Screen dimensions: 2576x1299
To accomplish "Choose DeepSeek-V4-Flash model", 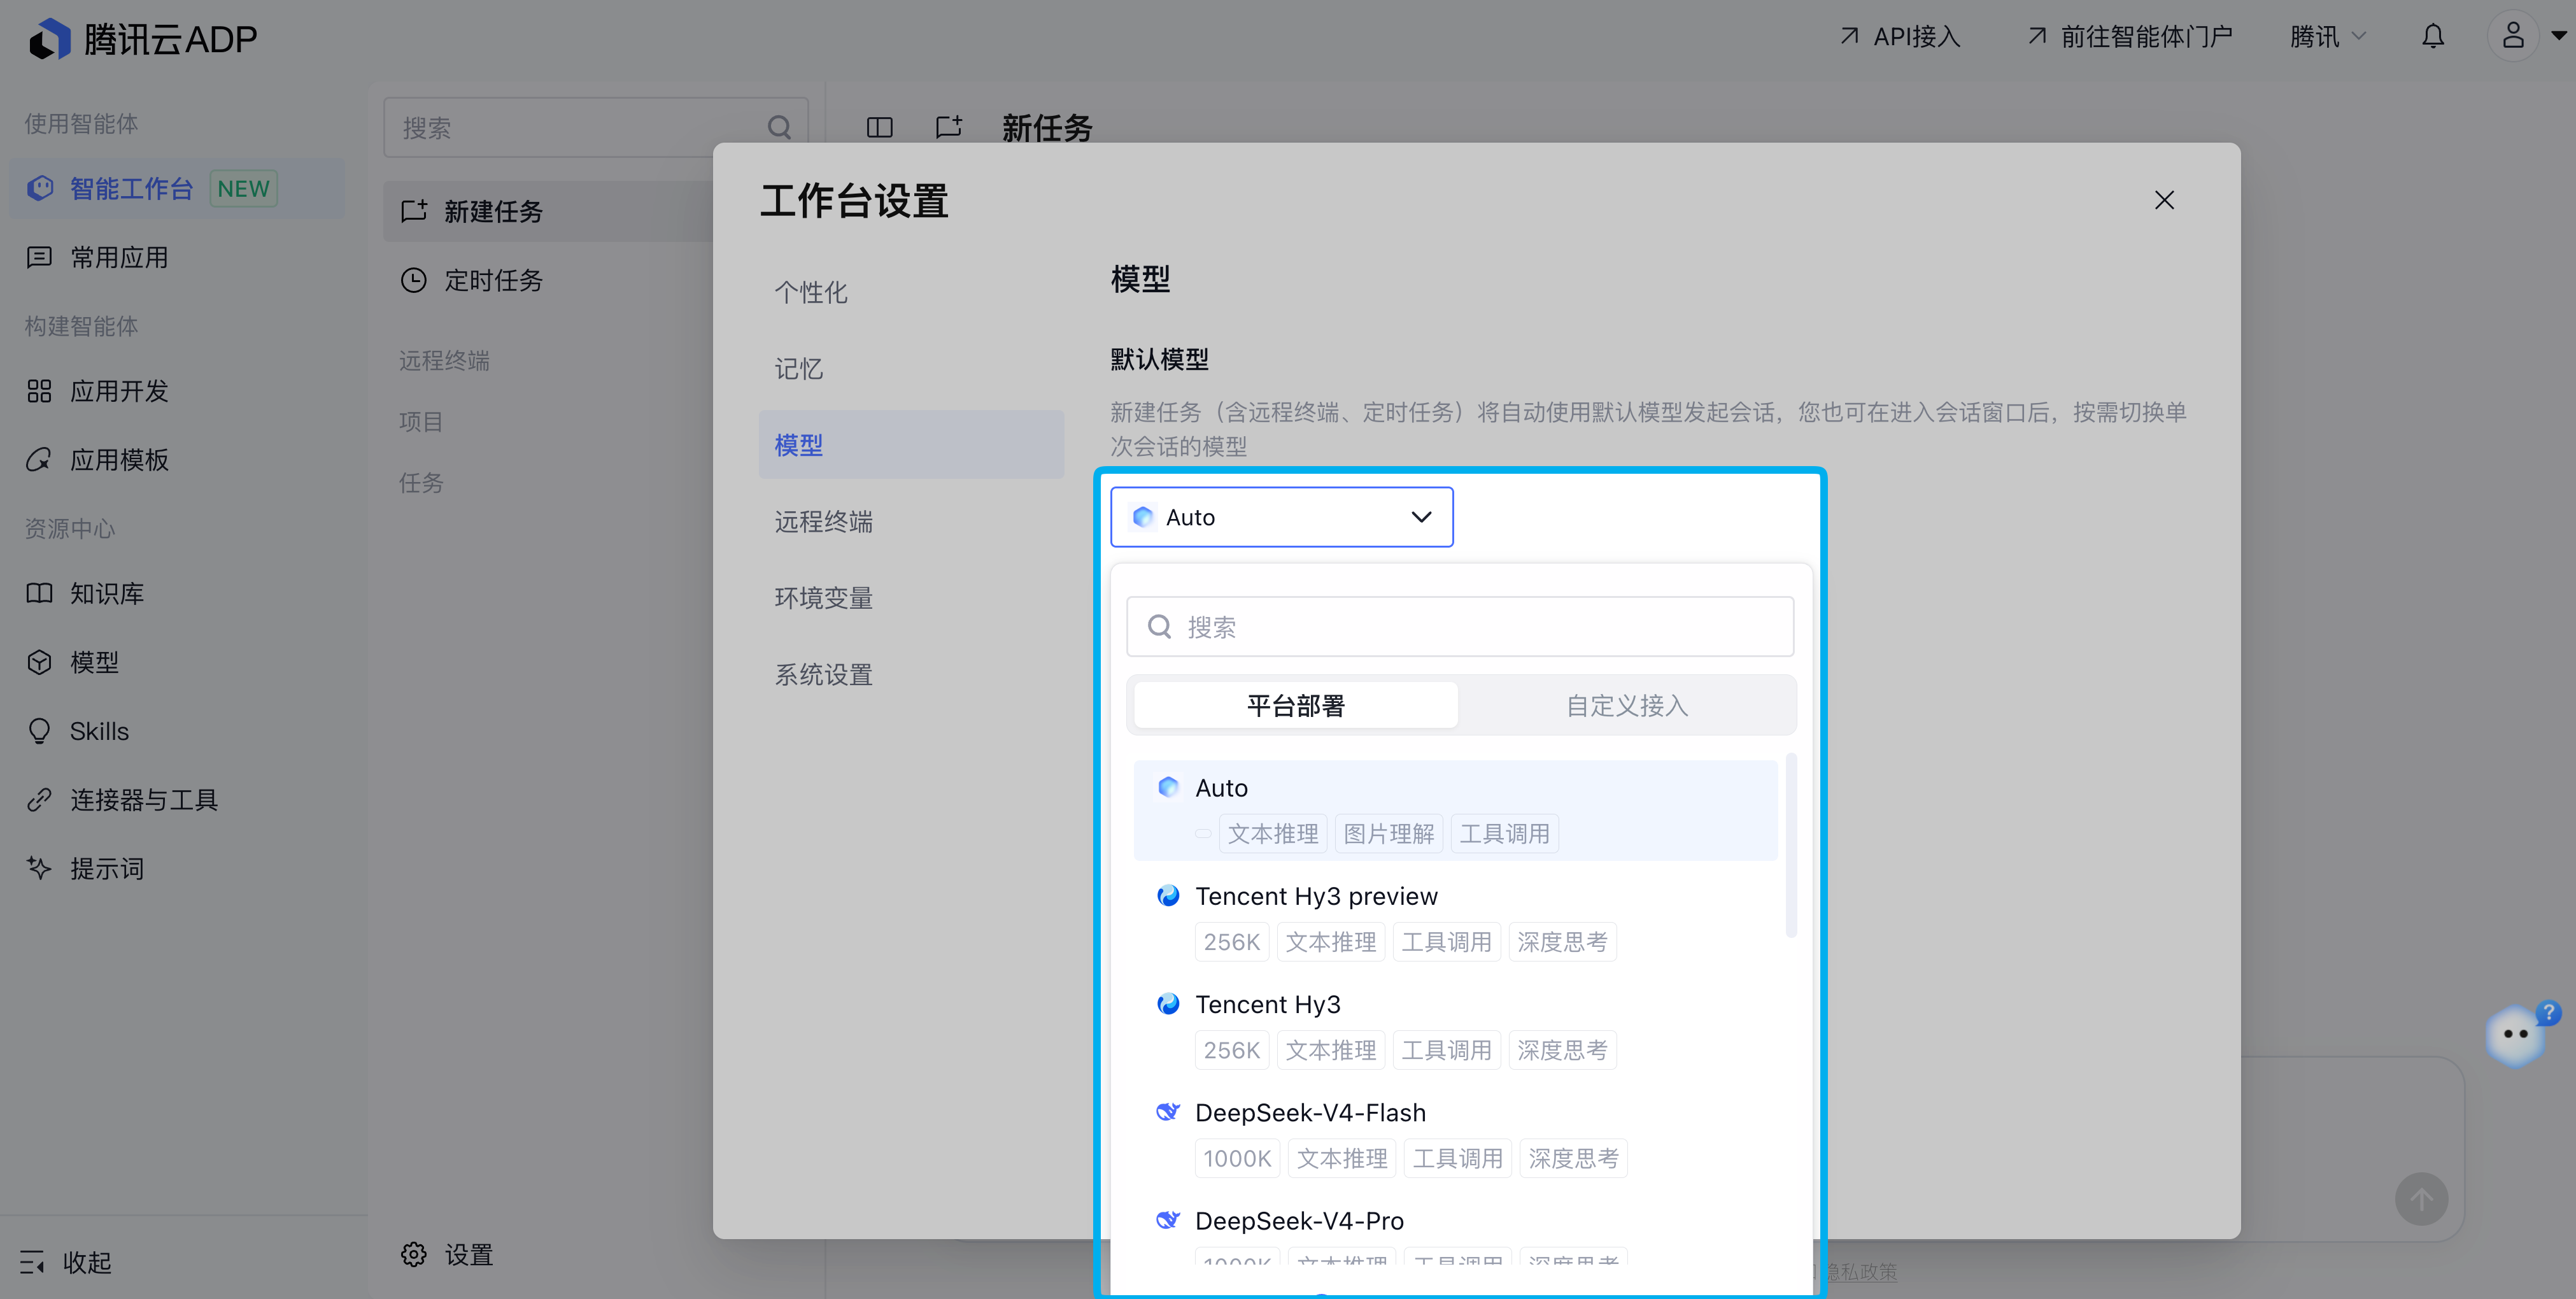I will [x=1455, y=1134].
